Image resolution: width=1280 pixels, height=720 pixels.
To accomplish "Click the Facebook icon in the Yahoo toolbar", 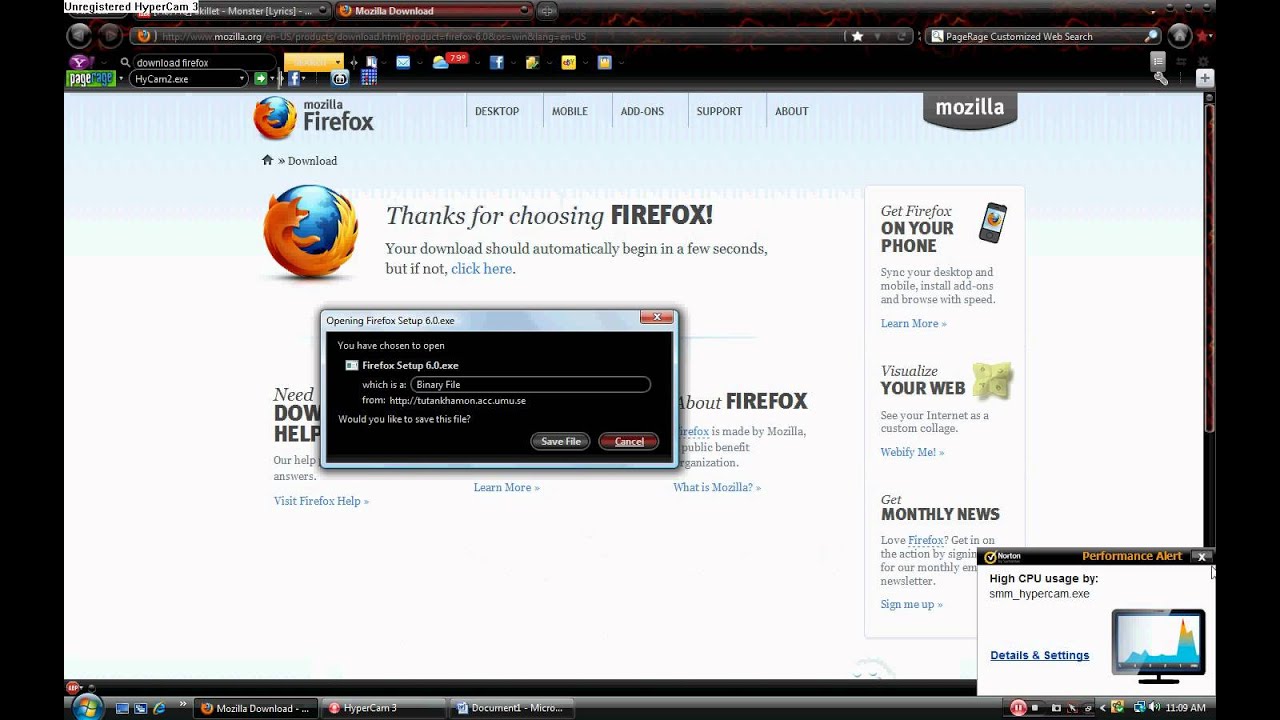I will coord(496,62).
